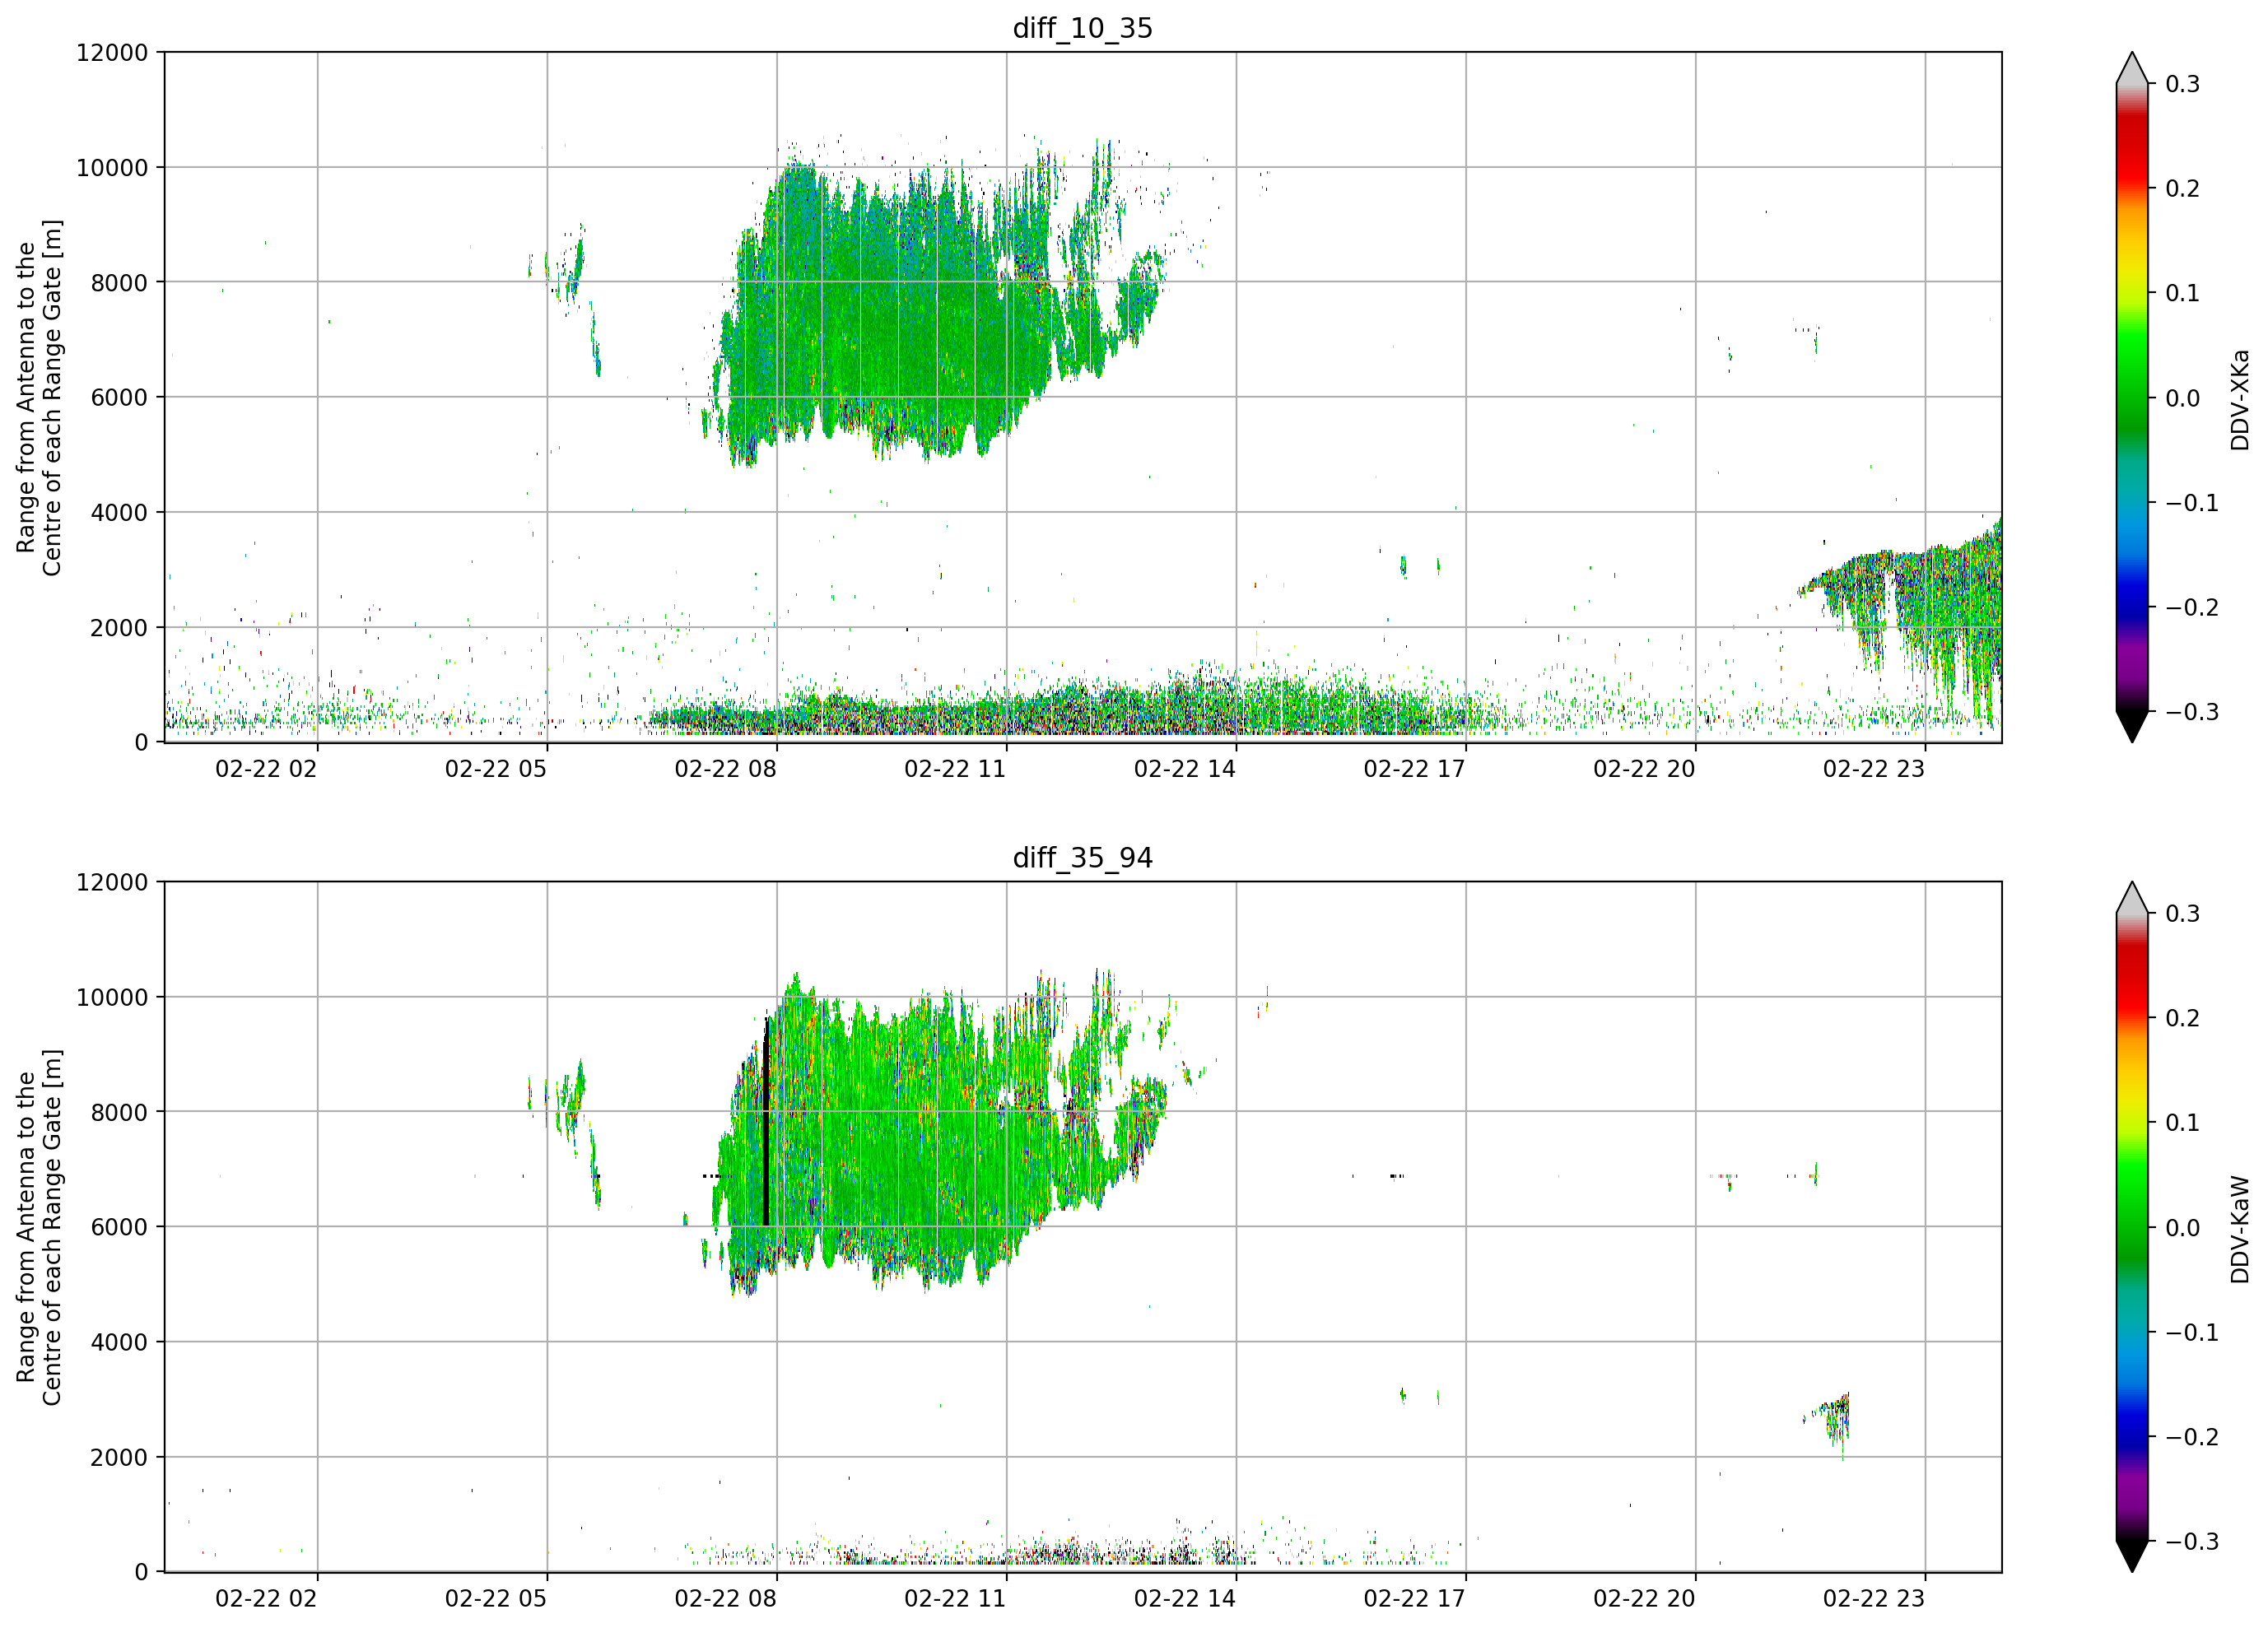Click "02-22 02" tick under diff_35_94 plot
This screenshot has width=2268, height=1628.
pos(266,1599)
